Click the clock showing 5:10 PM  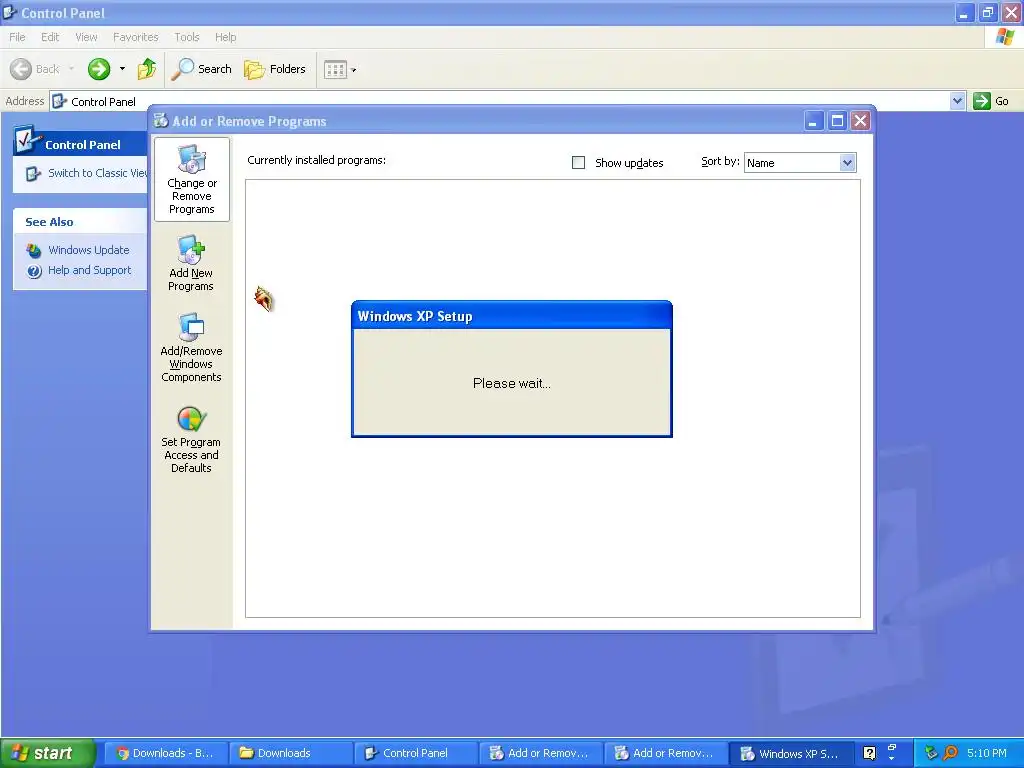(987, 753)
